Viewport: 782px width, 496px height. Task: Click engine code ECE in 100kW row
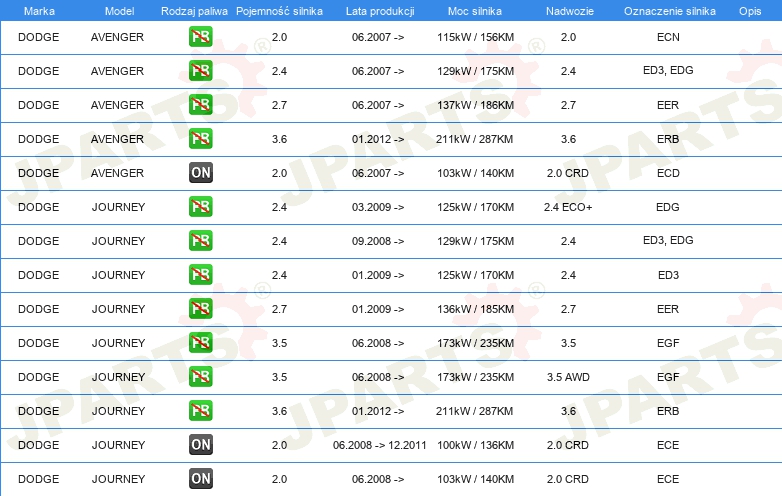668,445
